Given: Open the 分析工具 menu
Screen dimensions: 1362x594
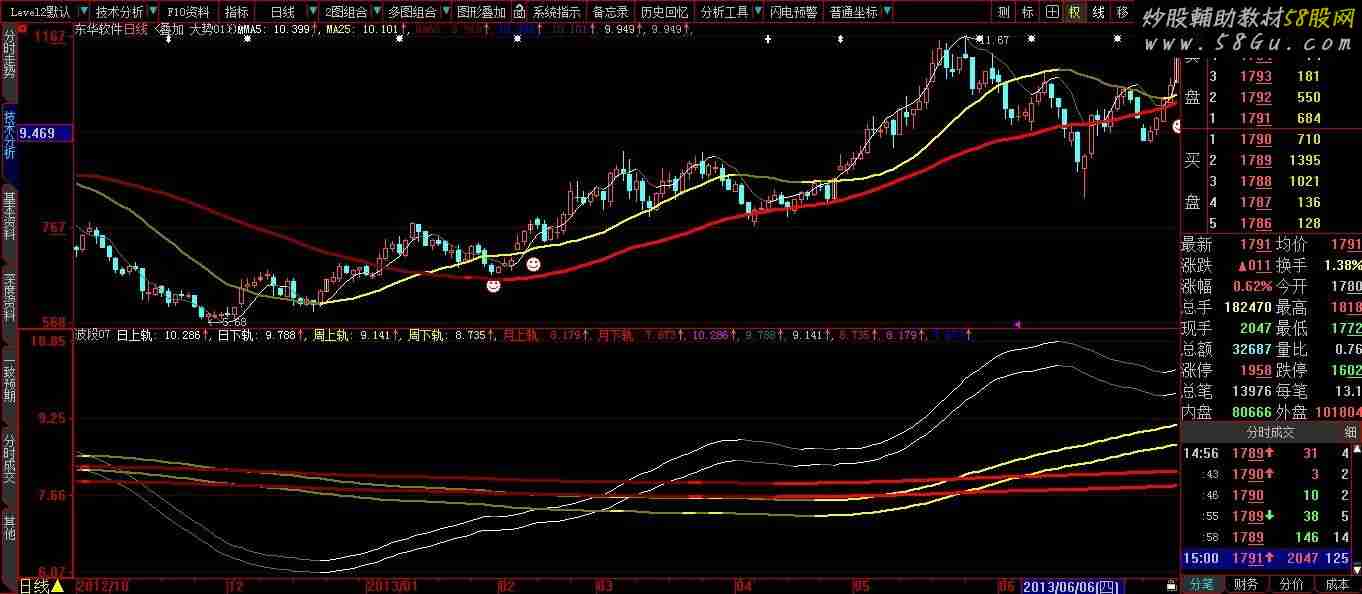Looking at the screenshot, I should [x=725, y=12].
